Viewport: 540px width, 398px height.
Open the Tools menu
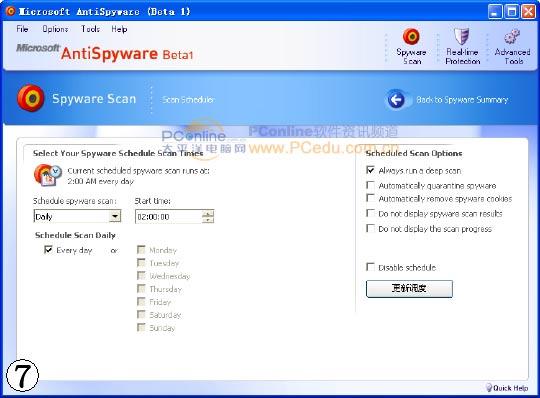pos(90,29)
